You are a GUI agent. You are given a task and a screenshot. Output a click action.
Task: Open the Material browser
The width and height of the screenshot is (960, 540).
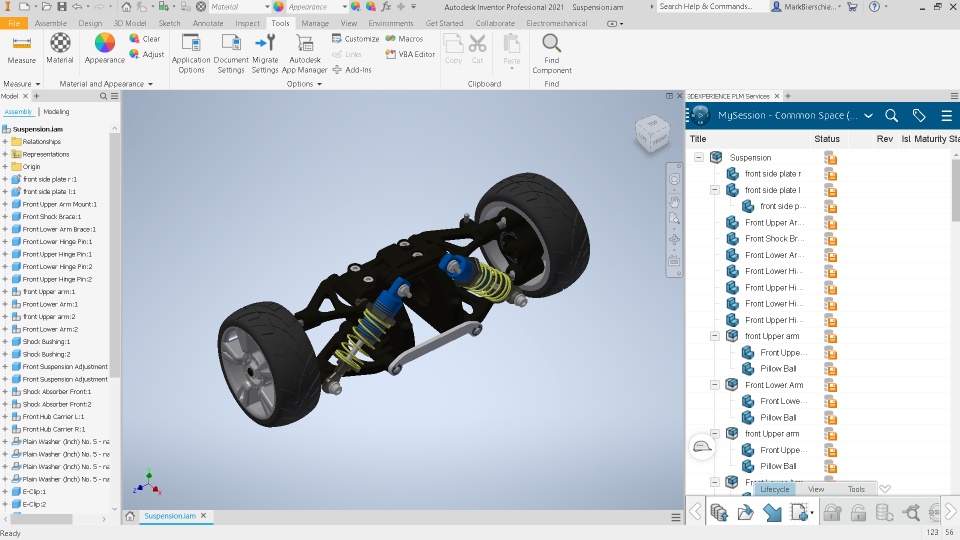(60, 49)
